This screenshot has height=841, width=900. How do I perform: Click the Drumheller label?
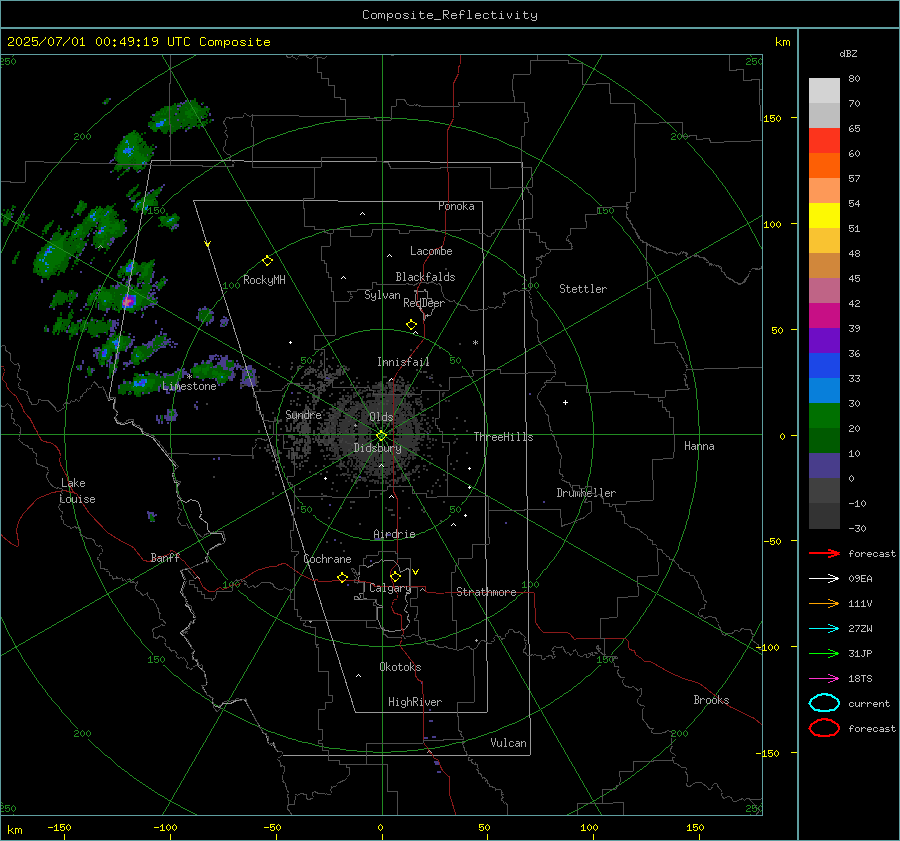586,493
